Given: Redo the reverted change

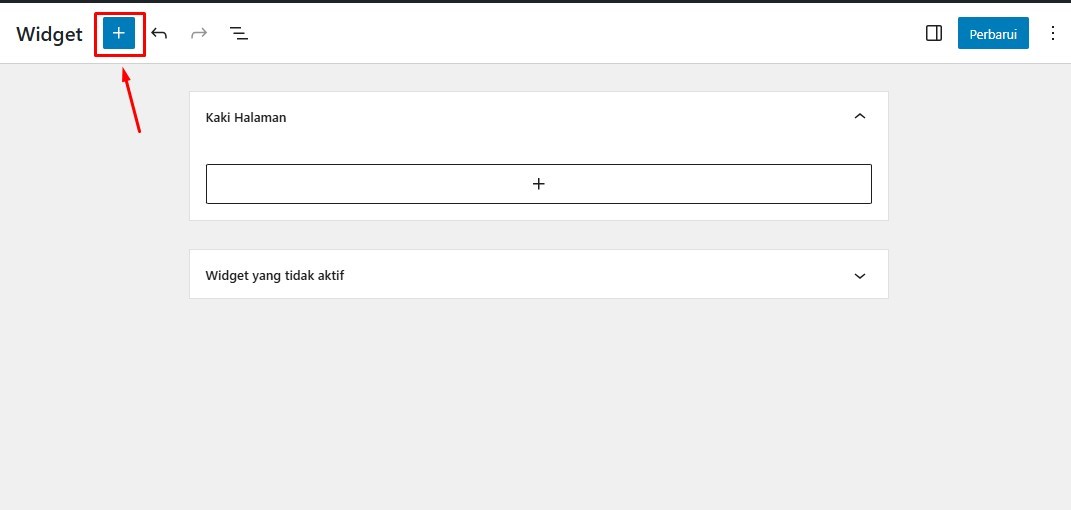Looking at the screenshot, I should click(199, 33).
